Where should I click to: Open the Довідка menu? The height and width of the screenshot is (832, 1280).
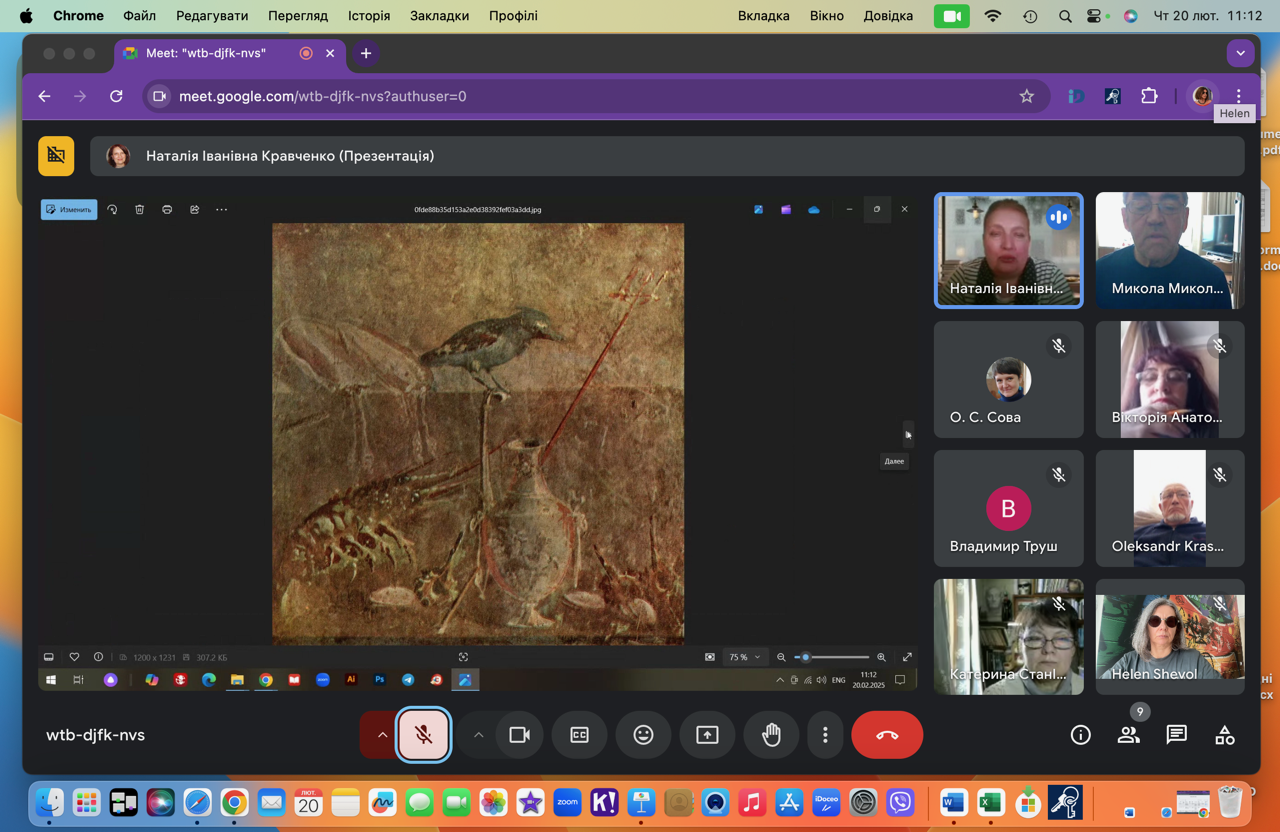point(887,16)
